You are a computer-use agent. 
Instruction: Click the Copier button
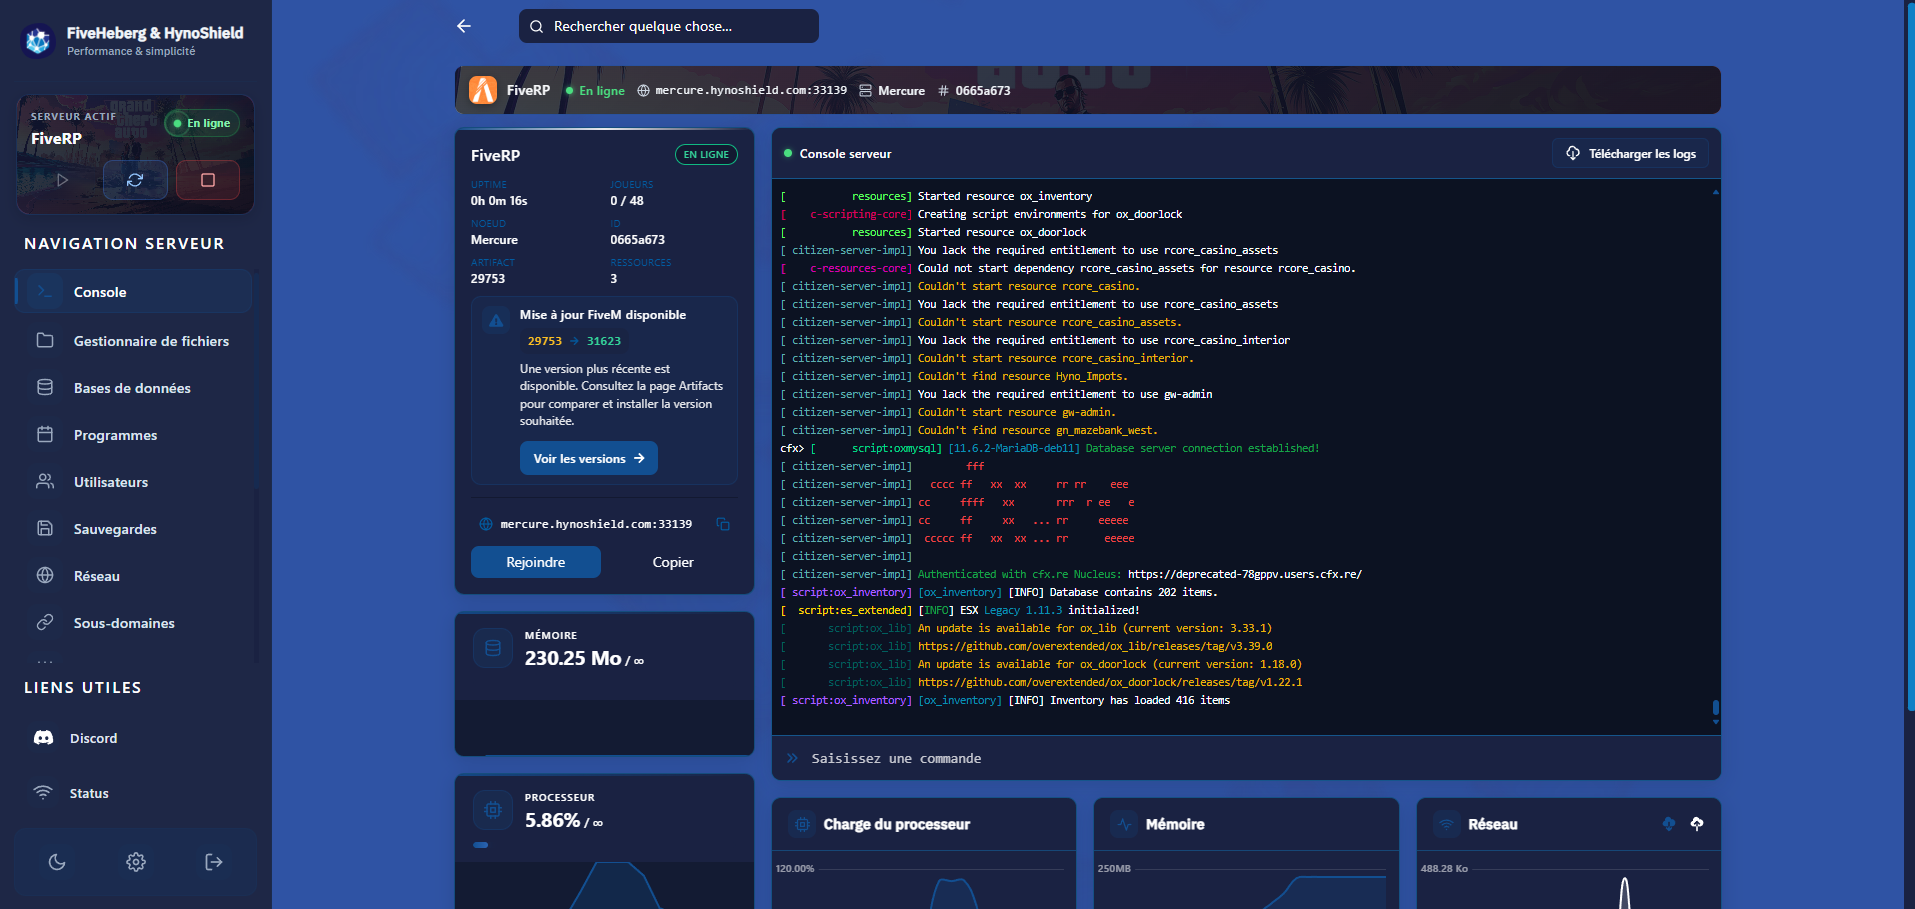(673, 562)
